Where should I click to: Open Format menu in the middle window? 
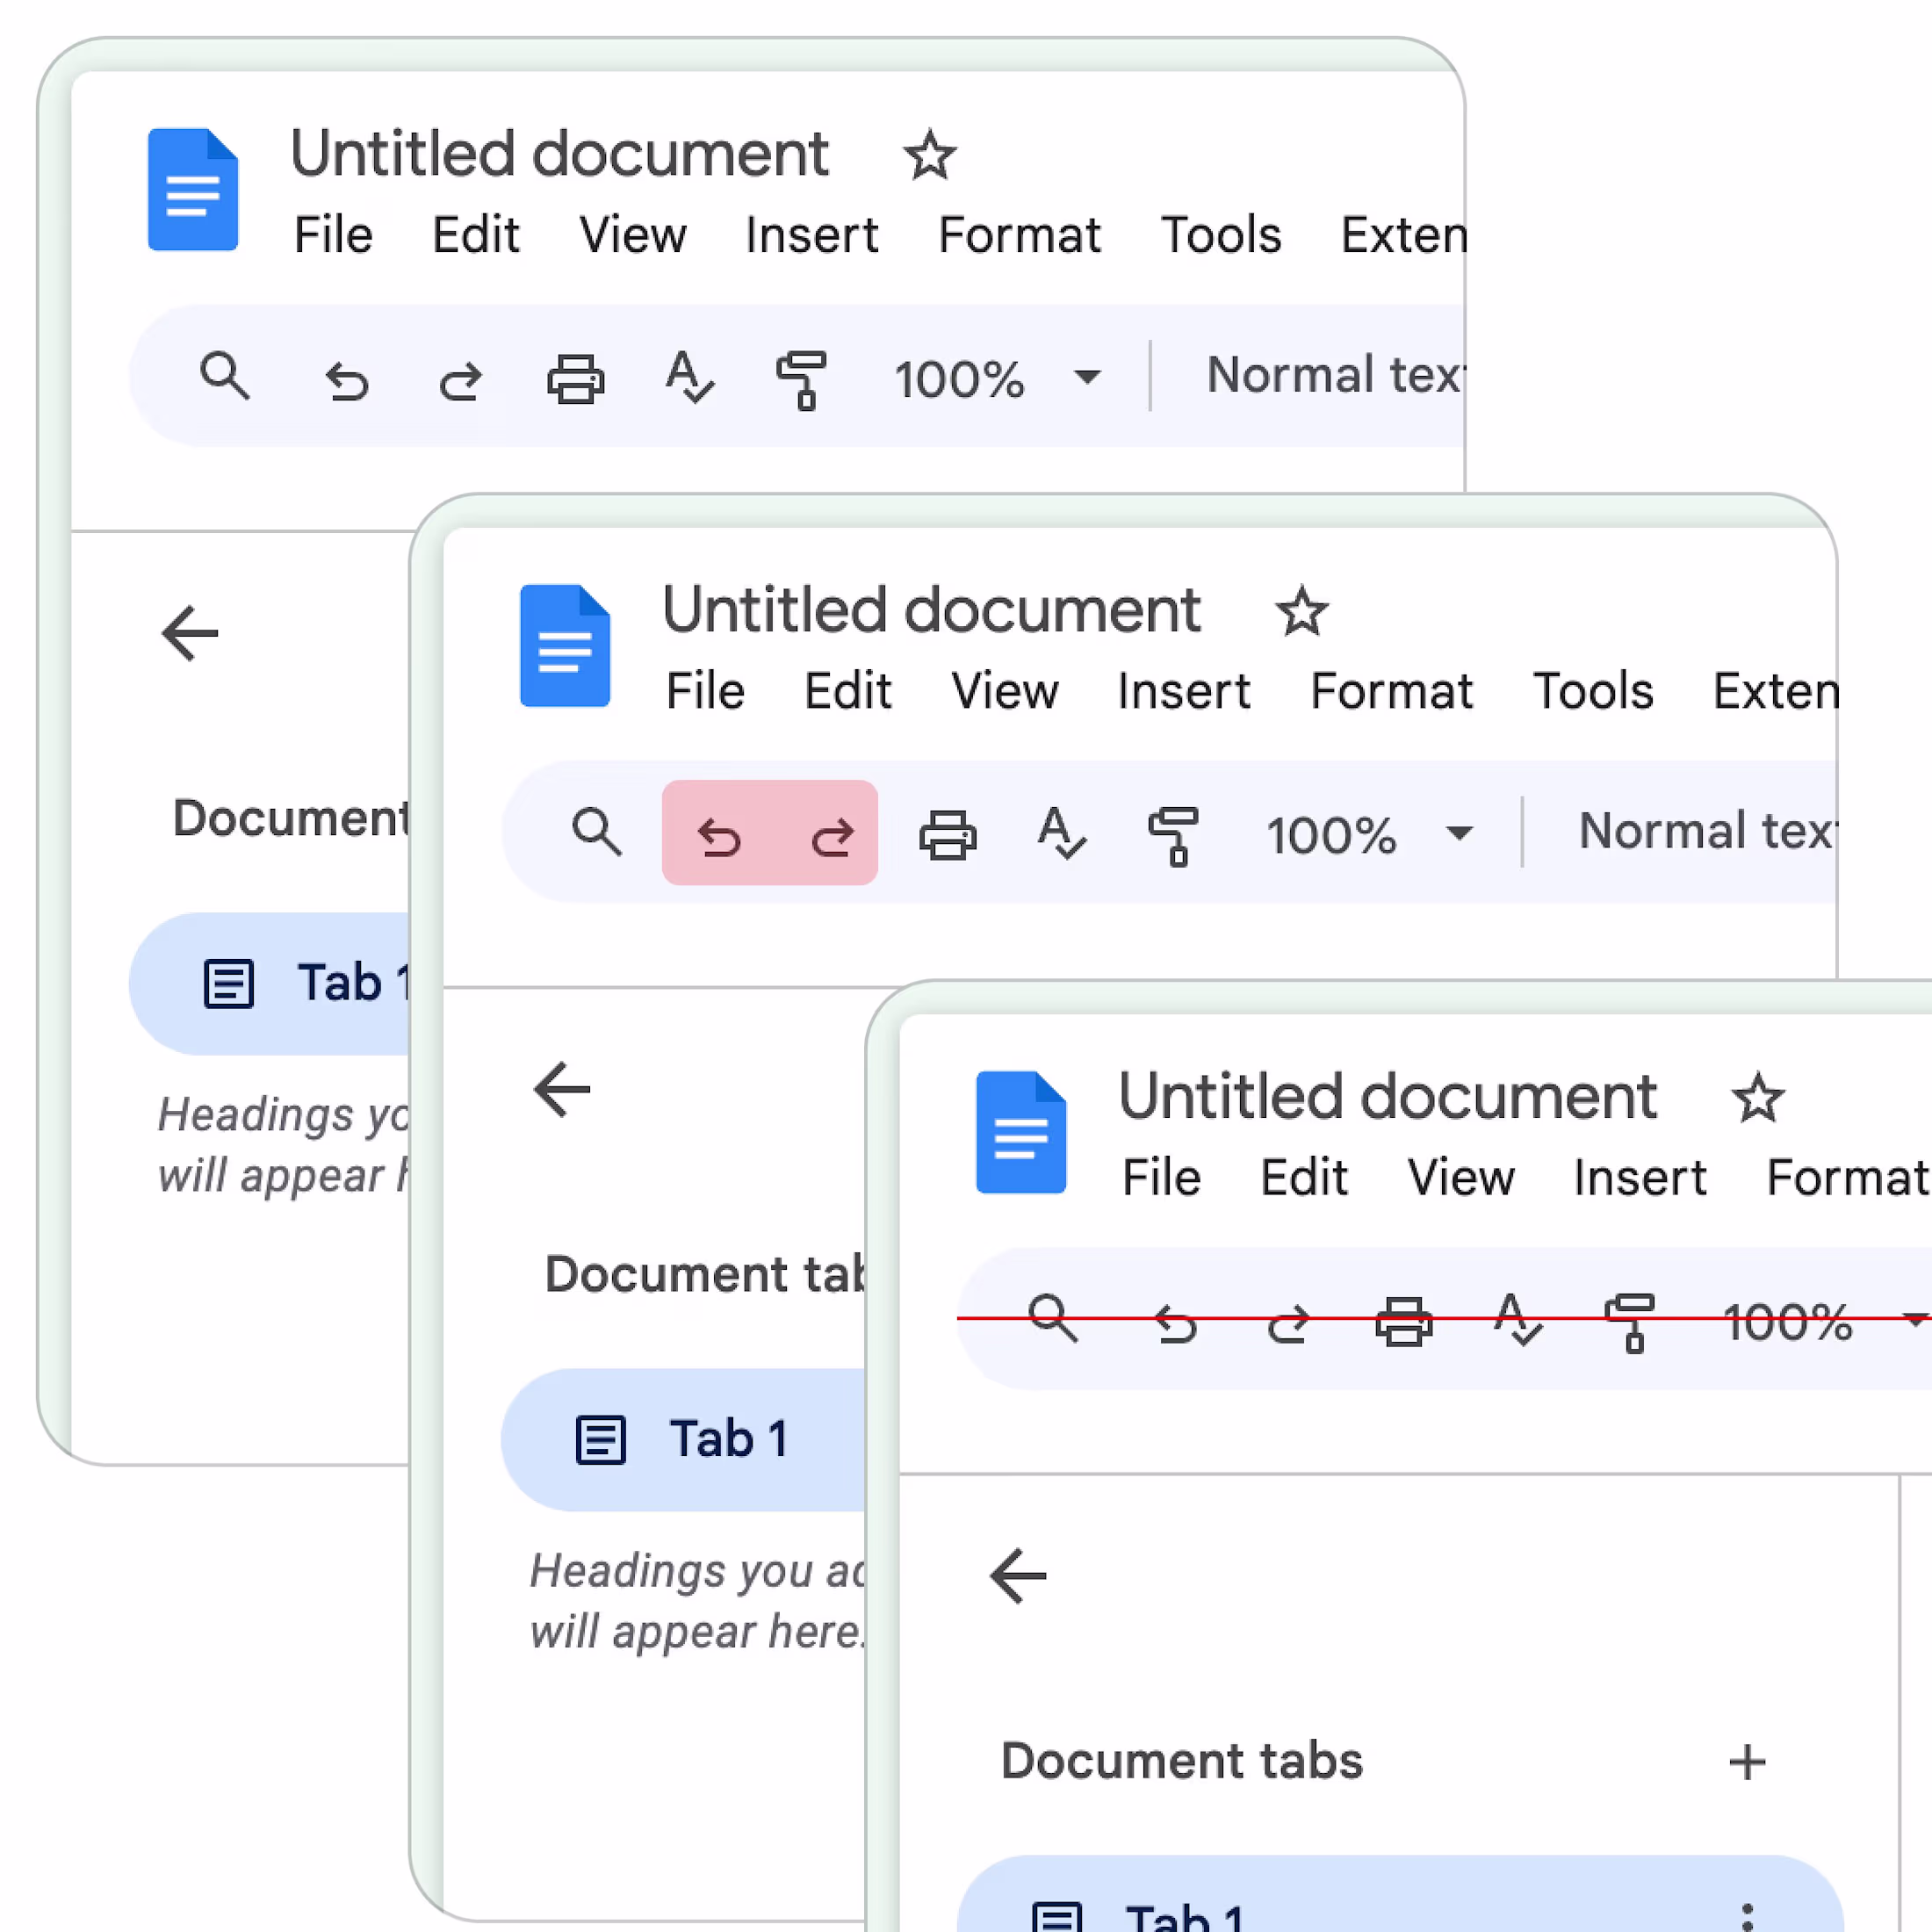point(1391,692)
